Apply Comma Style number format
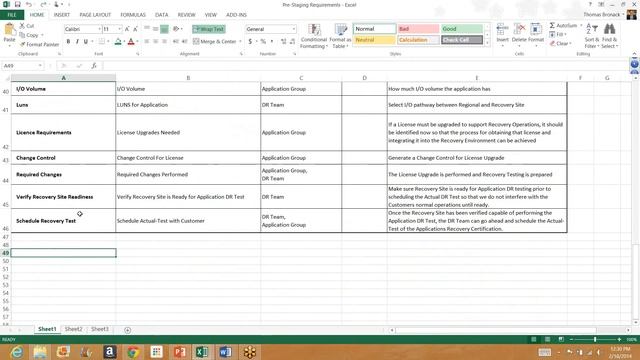 (272, 41)
